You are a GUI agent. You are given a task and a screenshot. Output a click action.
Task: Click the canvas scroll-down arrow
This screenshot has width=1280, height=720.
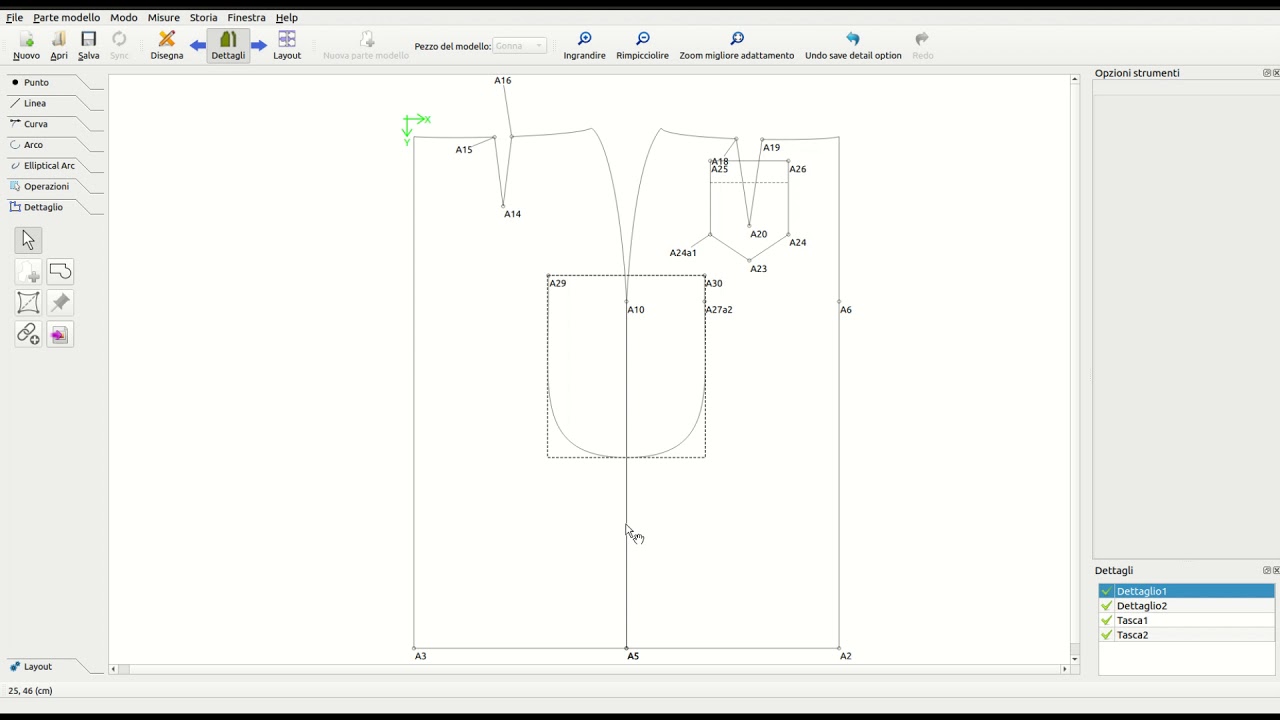[x=1075, y=659]
